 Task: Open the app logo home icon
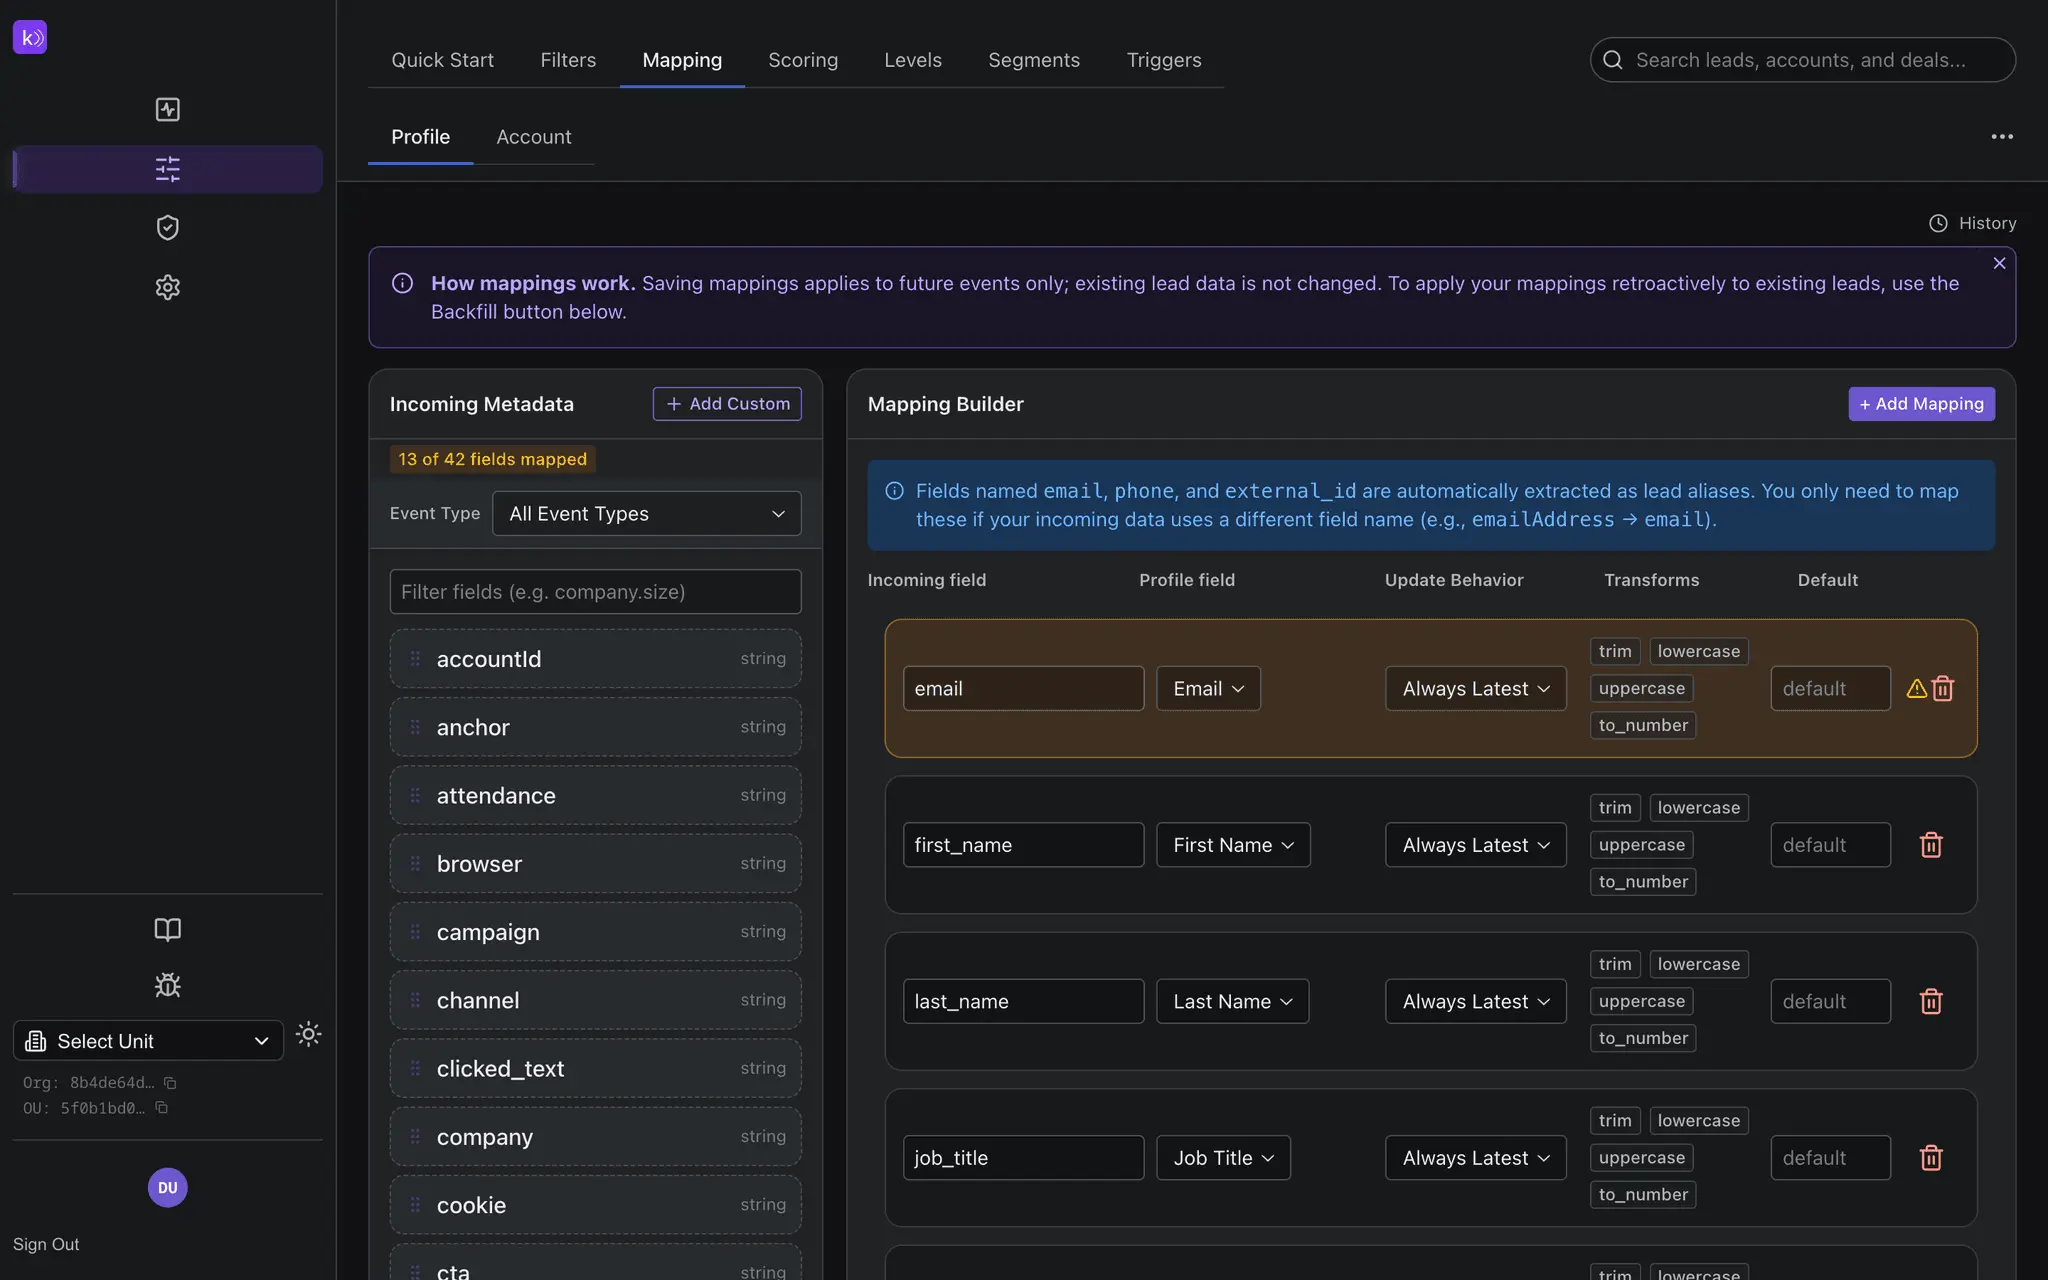point(30,37)
